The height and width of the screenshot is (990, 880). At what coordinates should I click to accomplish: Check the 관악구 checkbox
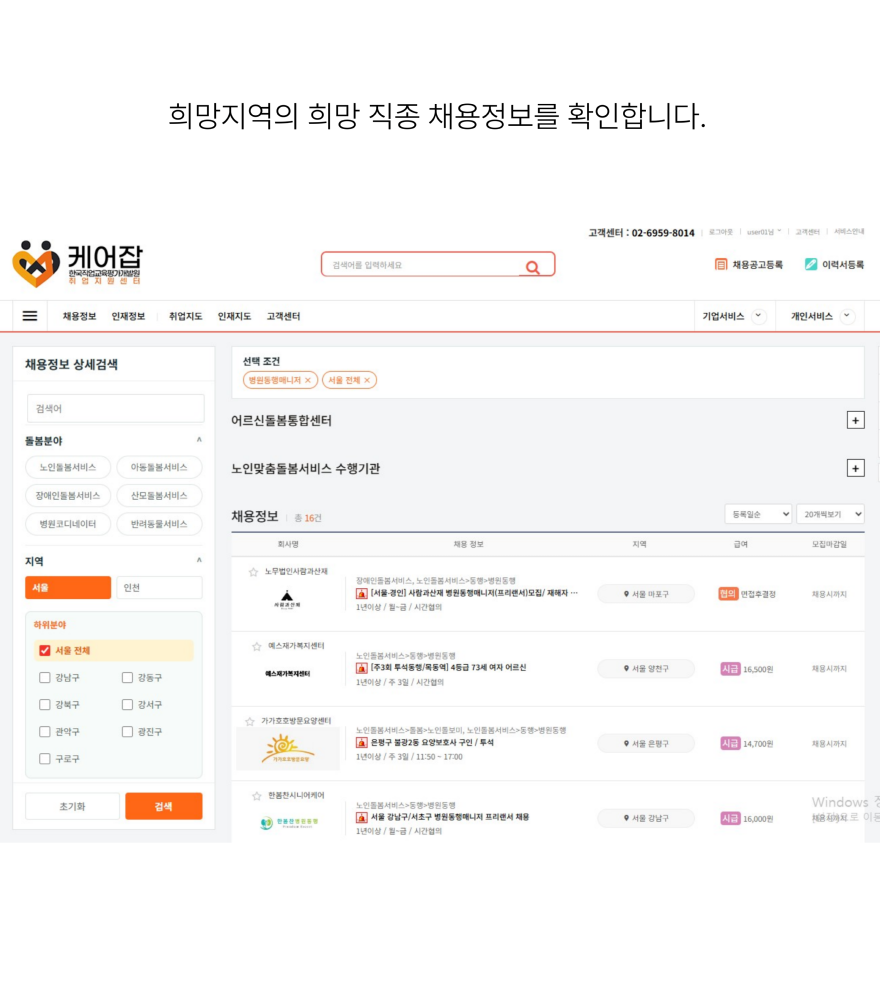45,732
